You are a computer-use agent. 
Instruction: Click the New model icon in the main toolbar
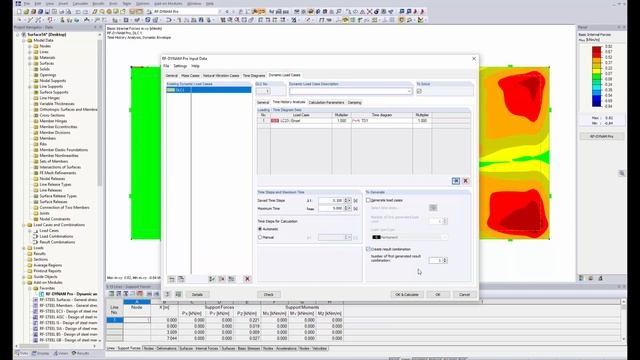[19, 12]
